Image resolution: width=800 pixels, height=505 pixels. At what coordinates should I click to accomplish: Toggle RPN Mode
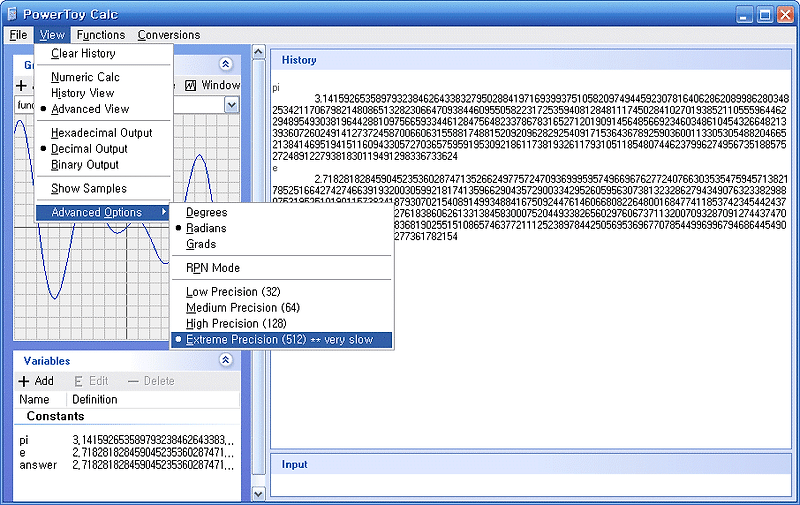tap(282, 268)
